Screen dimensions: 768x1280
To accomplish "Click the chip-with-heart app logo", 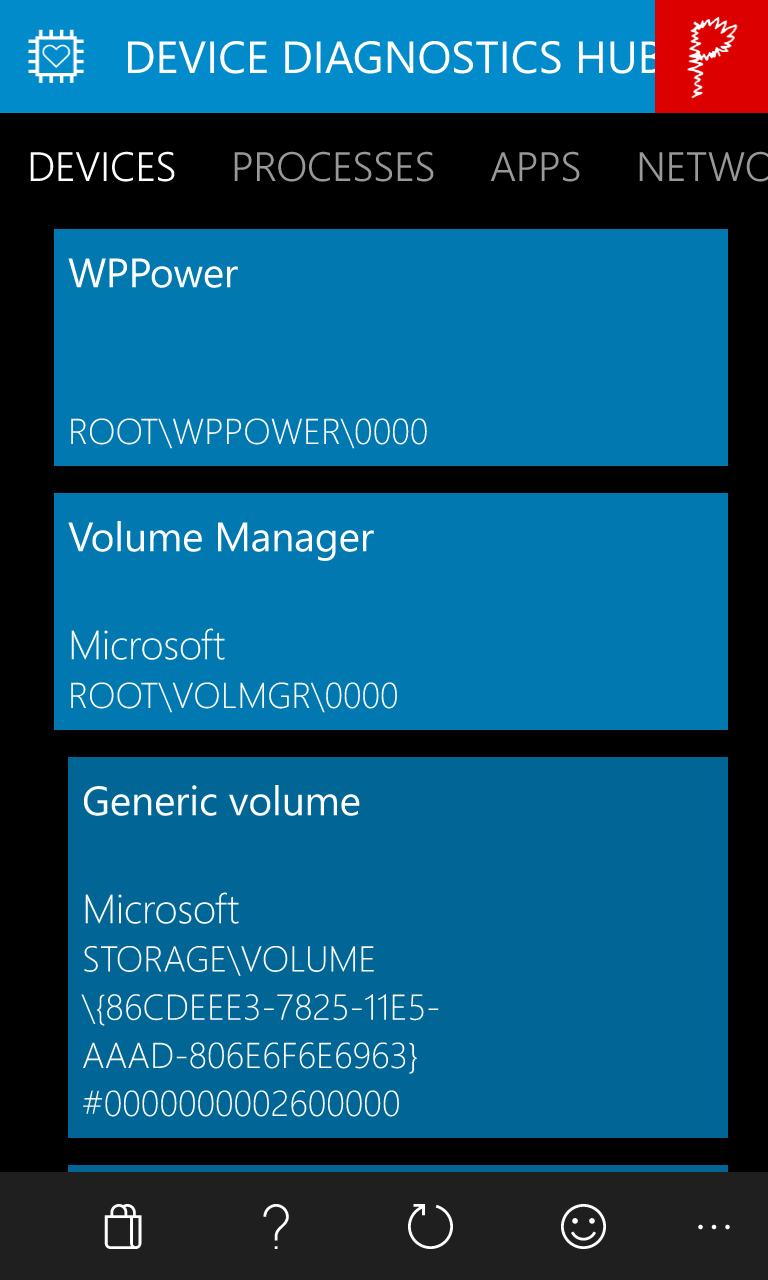I will click(56, 56).
